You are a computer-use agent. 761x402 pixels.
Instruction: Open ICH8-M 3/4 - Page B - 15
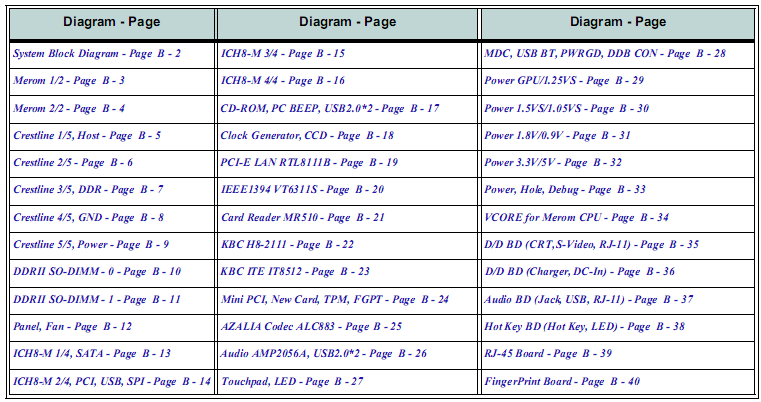(x=283, y=53)
